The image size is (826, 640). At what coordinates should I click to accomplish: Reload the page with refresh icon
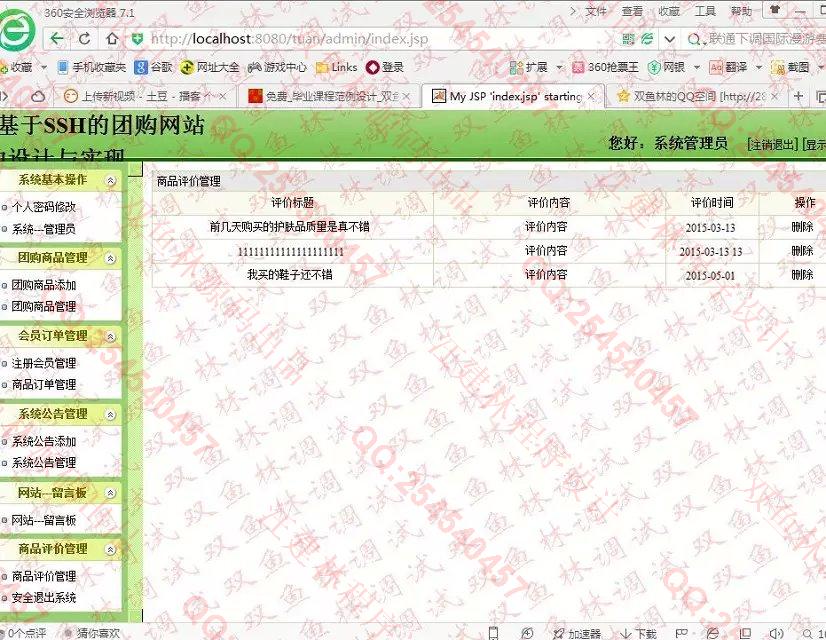[84, 38]
